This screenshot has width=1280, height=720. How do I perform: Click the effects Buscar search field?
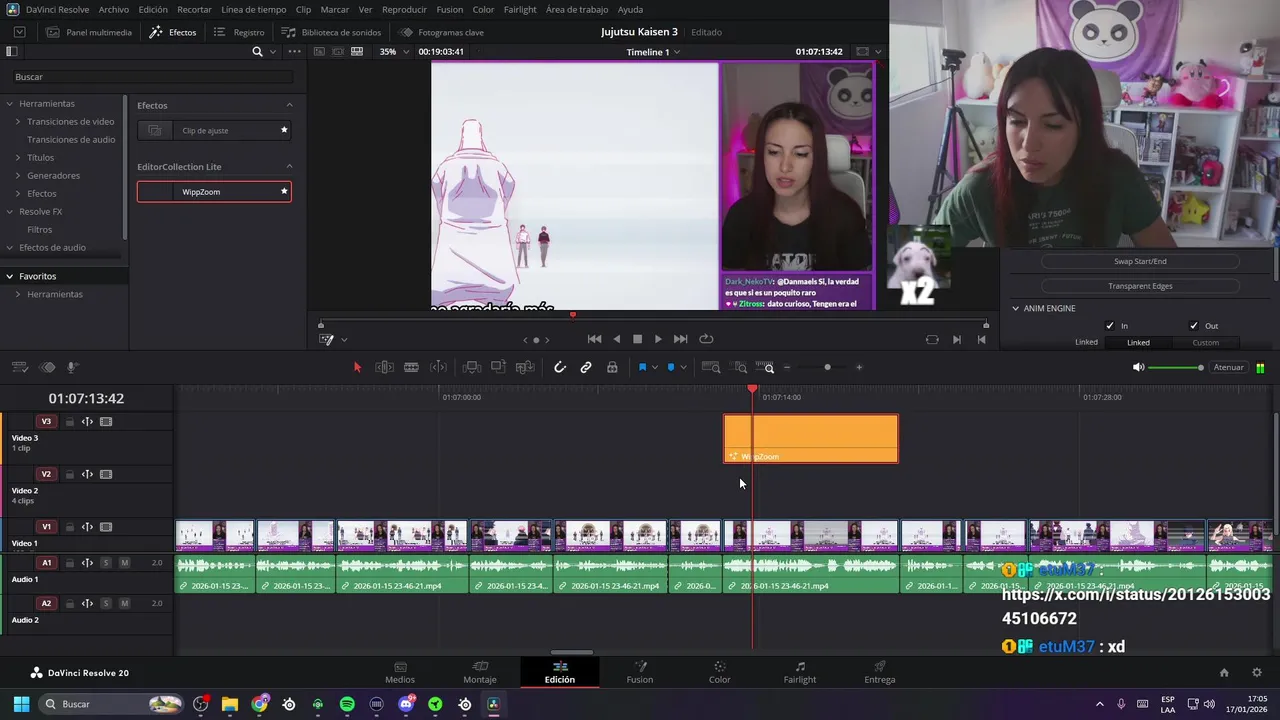point(152,77)
